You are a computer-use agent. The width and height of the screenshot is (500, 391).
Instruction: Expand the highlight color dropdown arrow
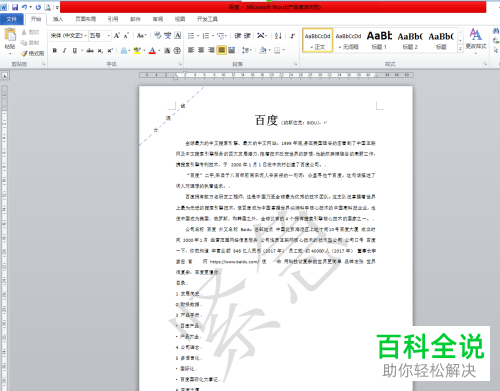coord(144,50)
